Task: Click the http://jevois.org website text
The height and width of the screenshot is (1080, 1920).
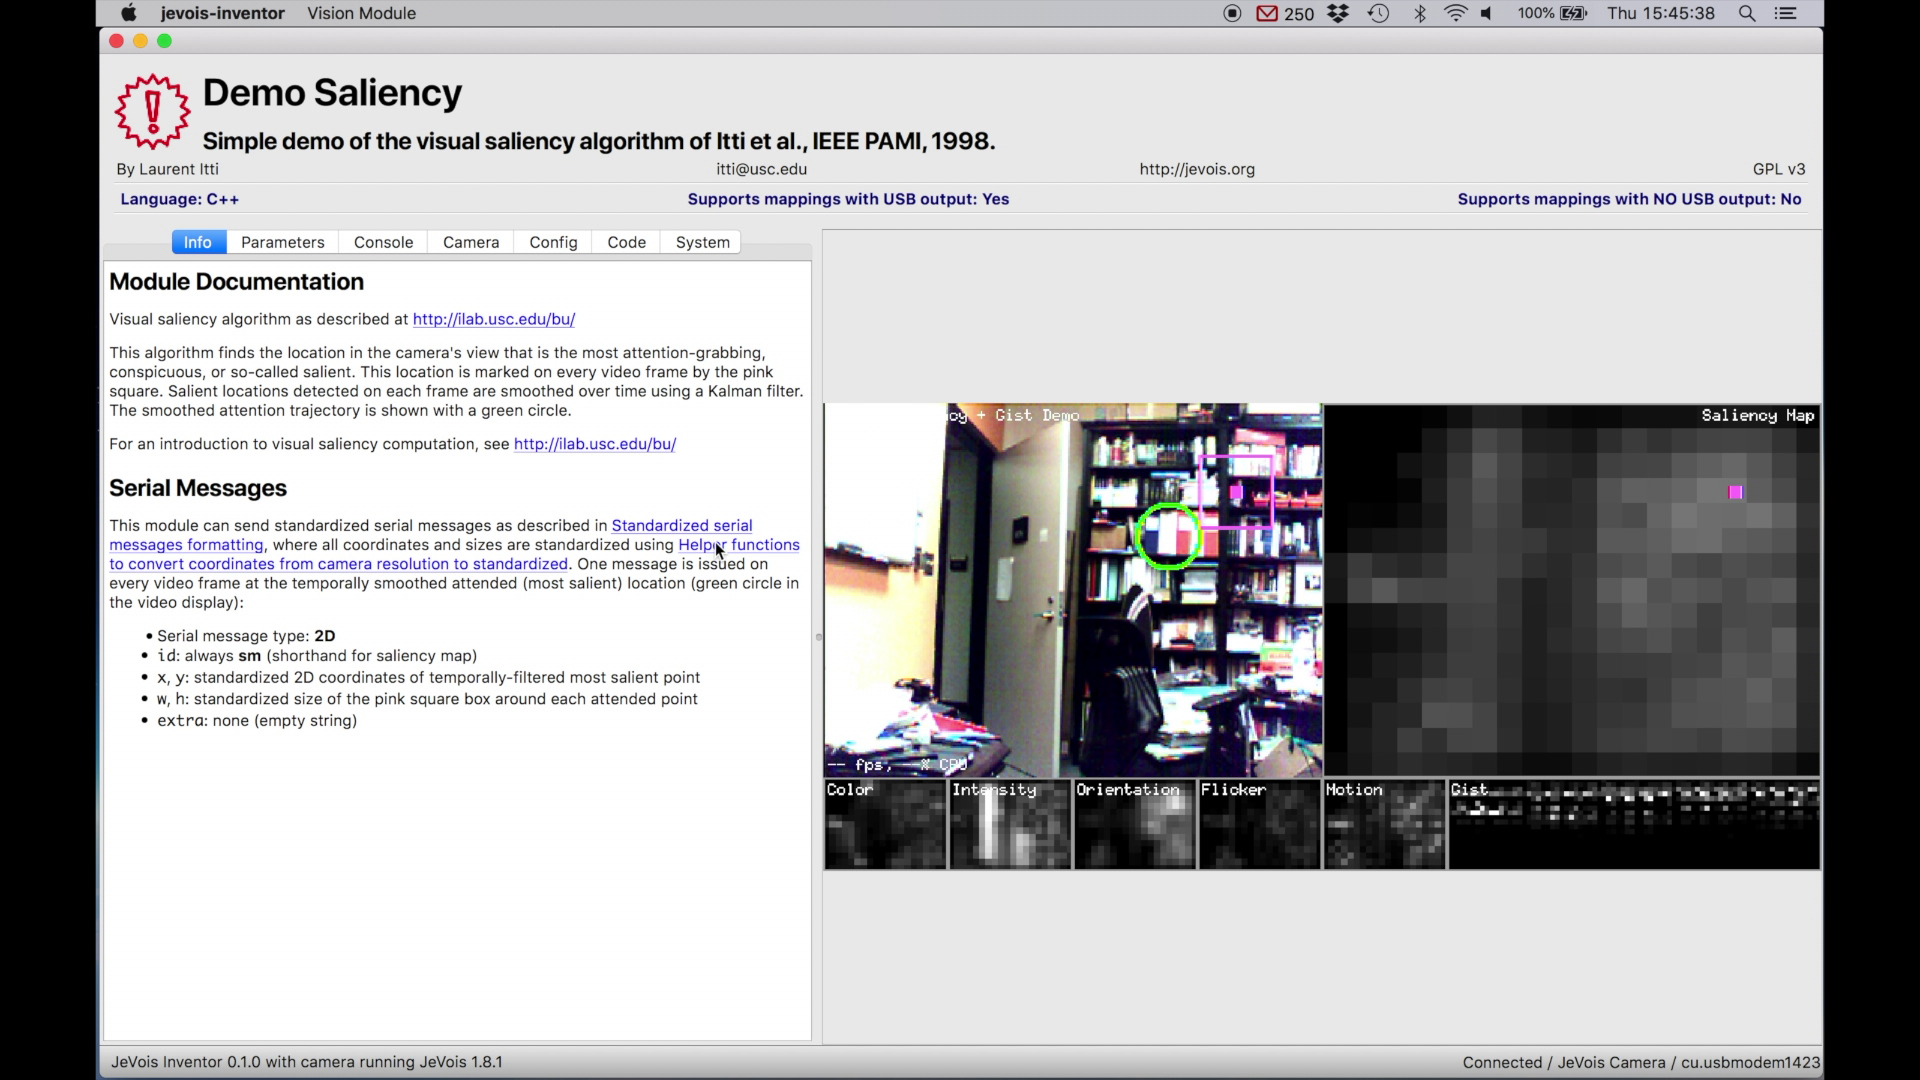Action: (1197, 169)
